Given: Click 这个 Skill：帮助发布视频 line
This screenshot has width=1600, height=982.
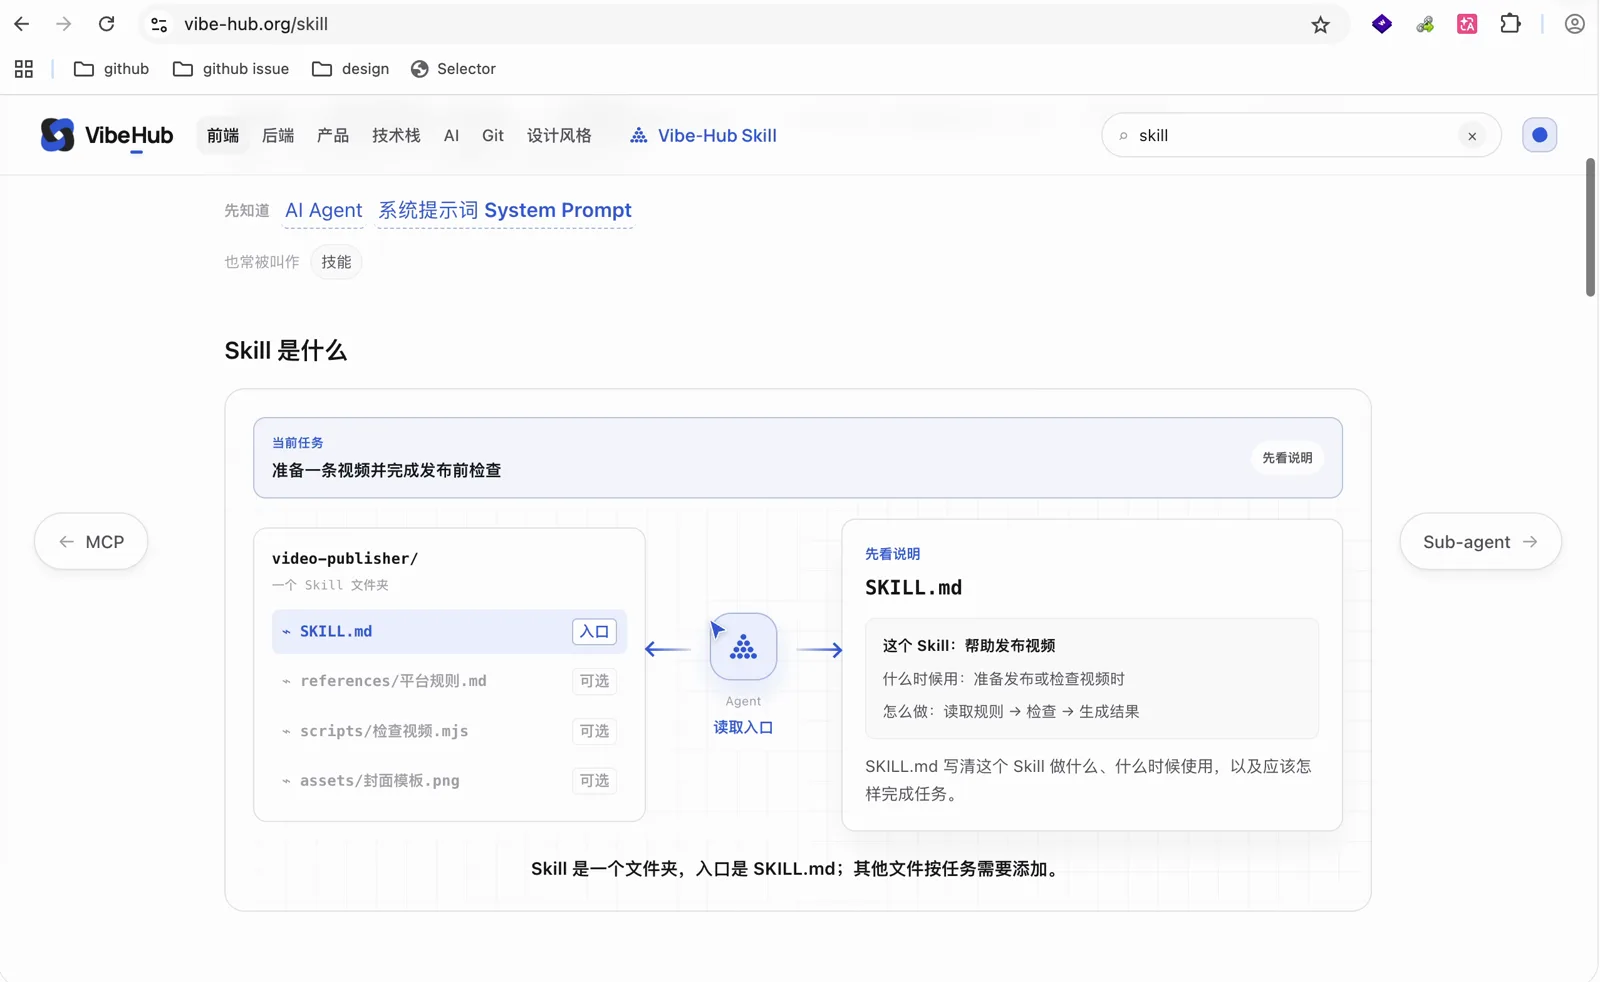Looking at the screenshot, I should point(968,646).
